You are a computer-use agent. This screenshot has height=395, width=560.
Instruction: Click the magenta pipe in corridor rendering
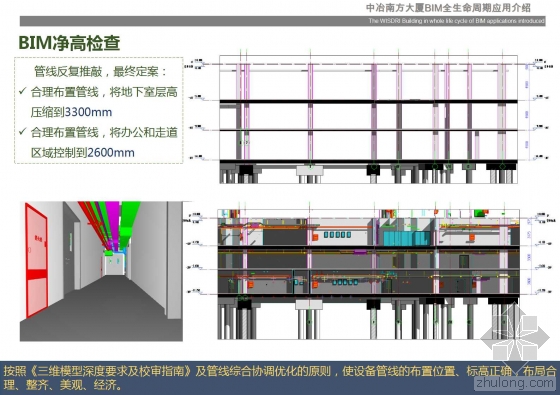point(112,223)
